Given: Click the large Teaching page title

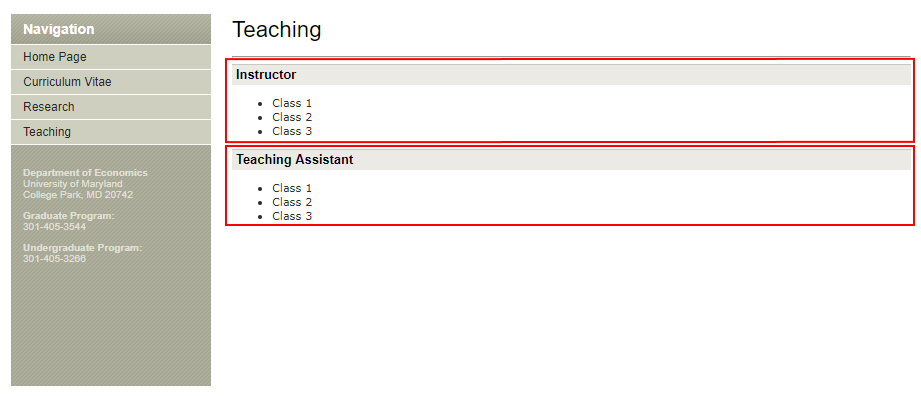Looking at the screenshot, I should [277, 29].
